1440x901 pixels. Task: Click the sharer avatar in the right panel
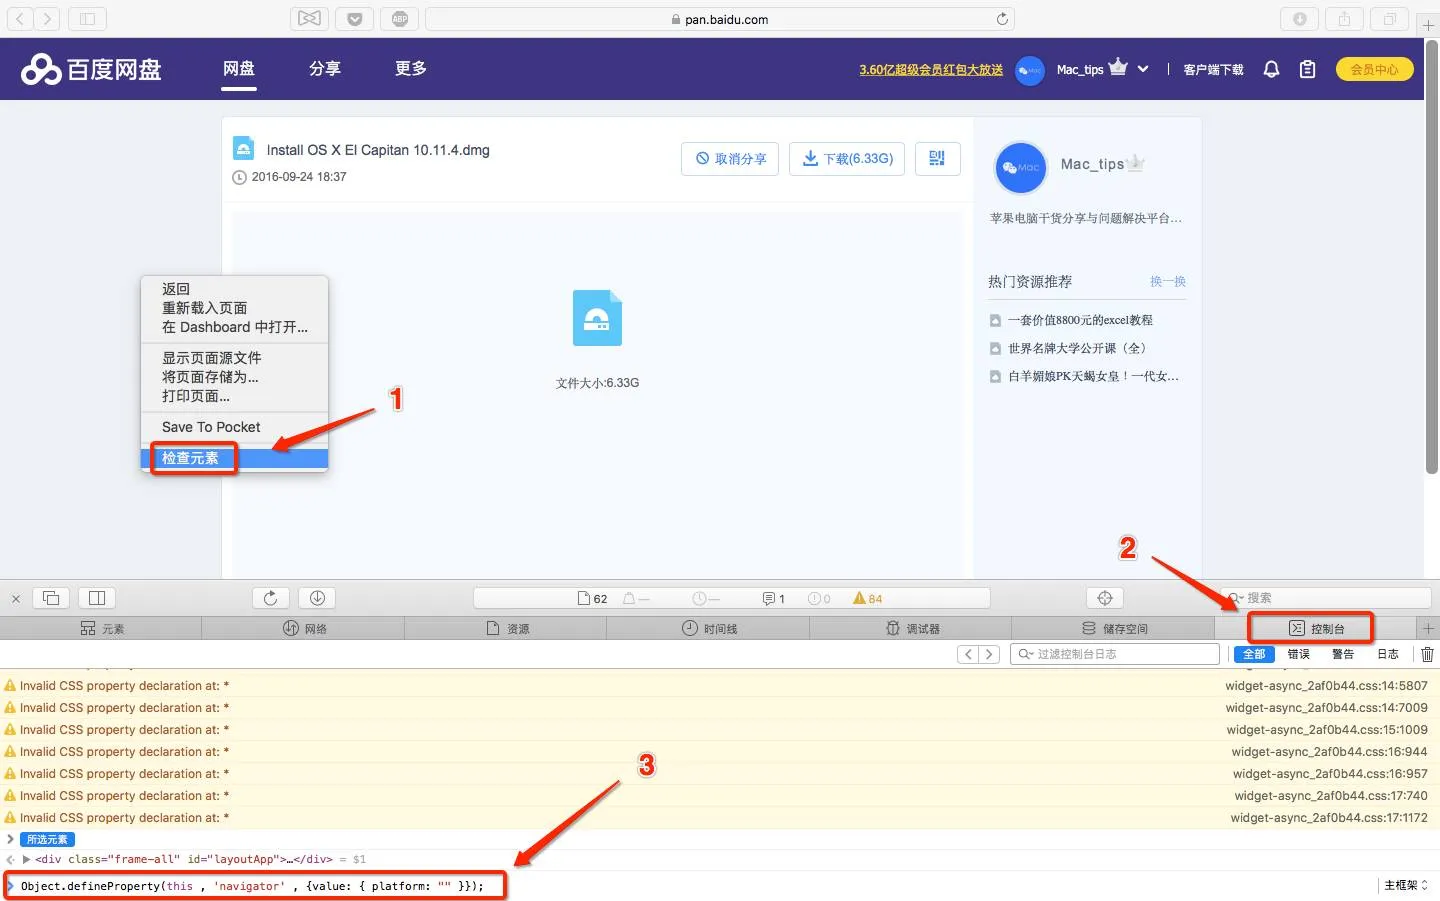[x=1020, y=167]
